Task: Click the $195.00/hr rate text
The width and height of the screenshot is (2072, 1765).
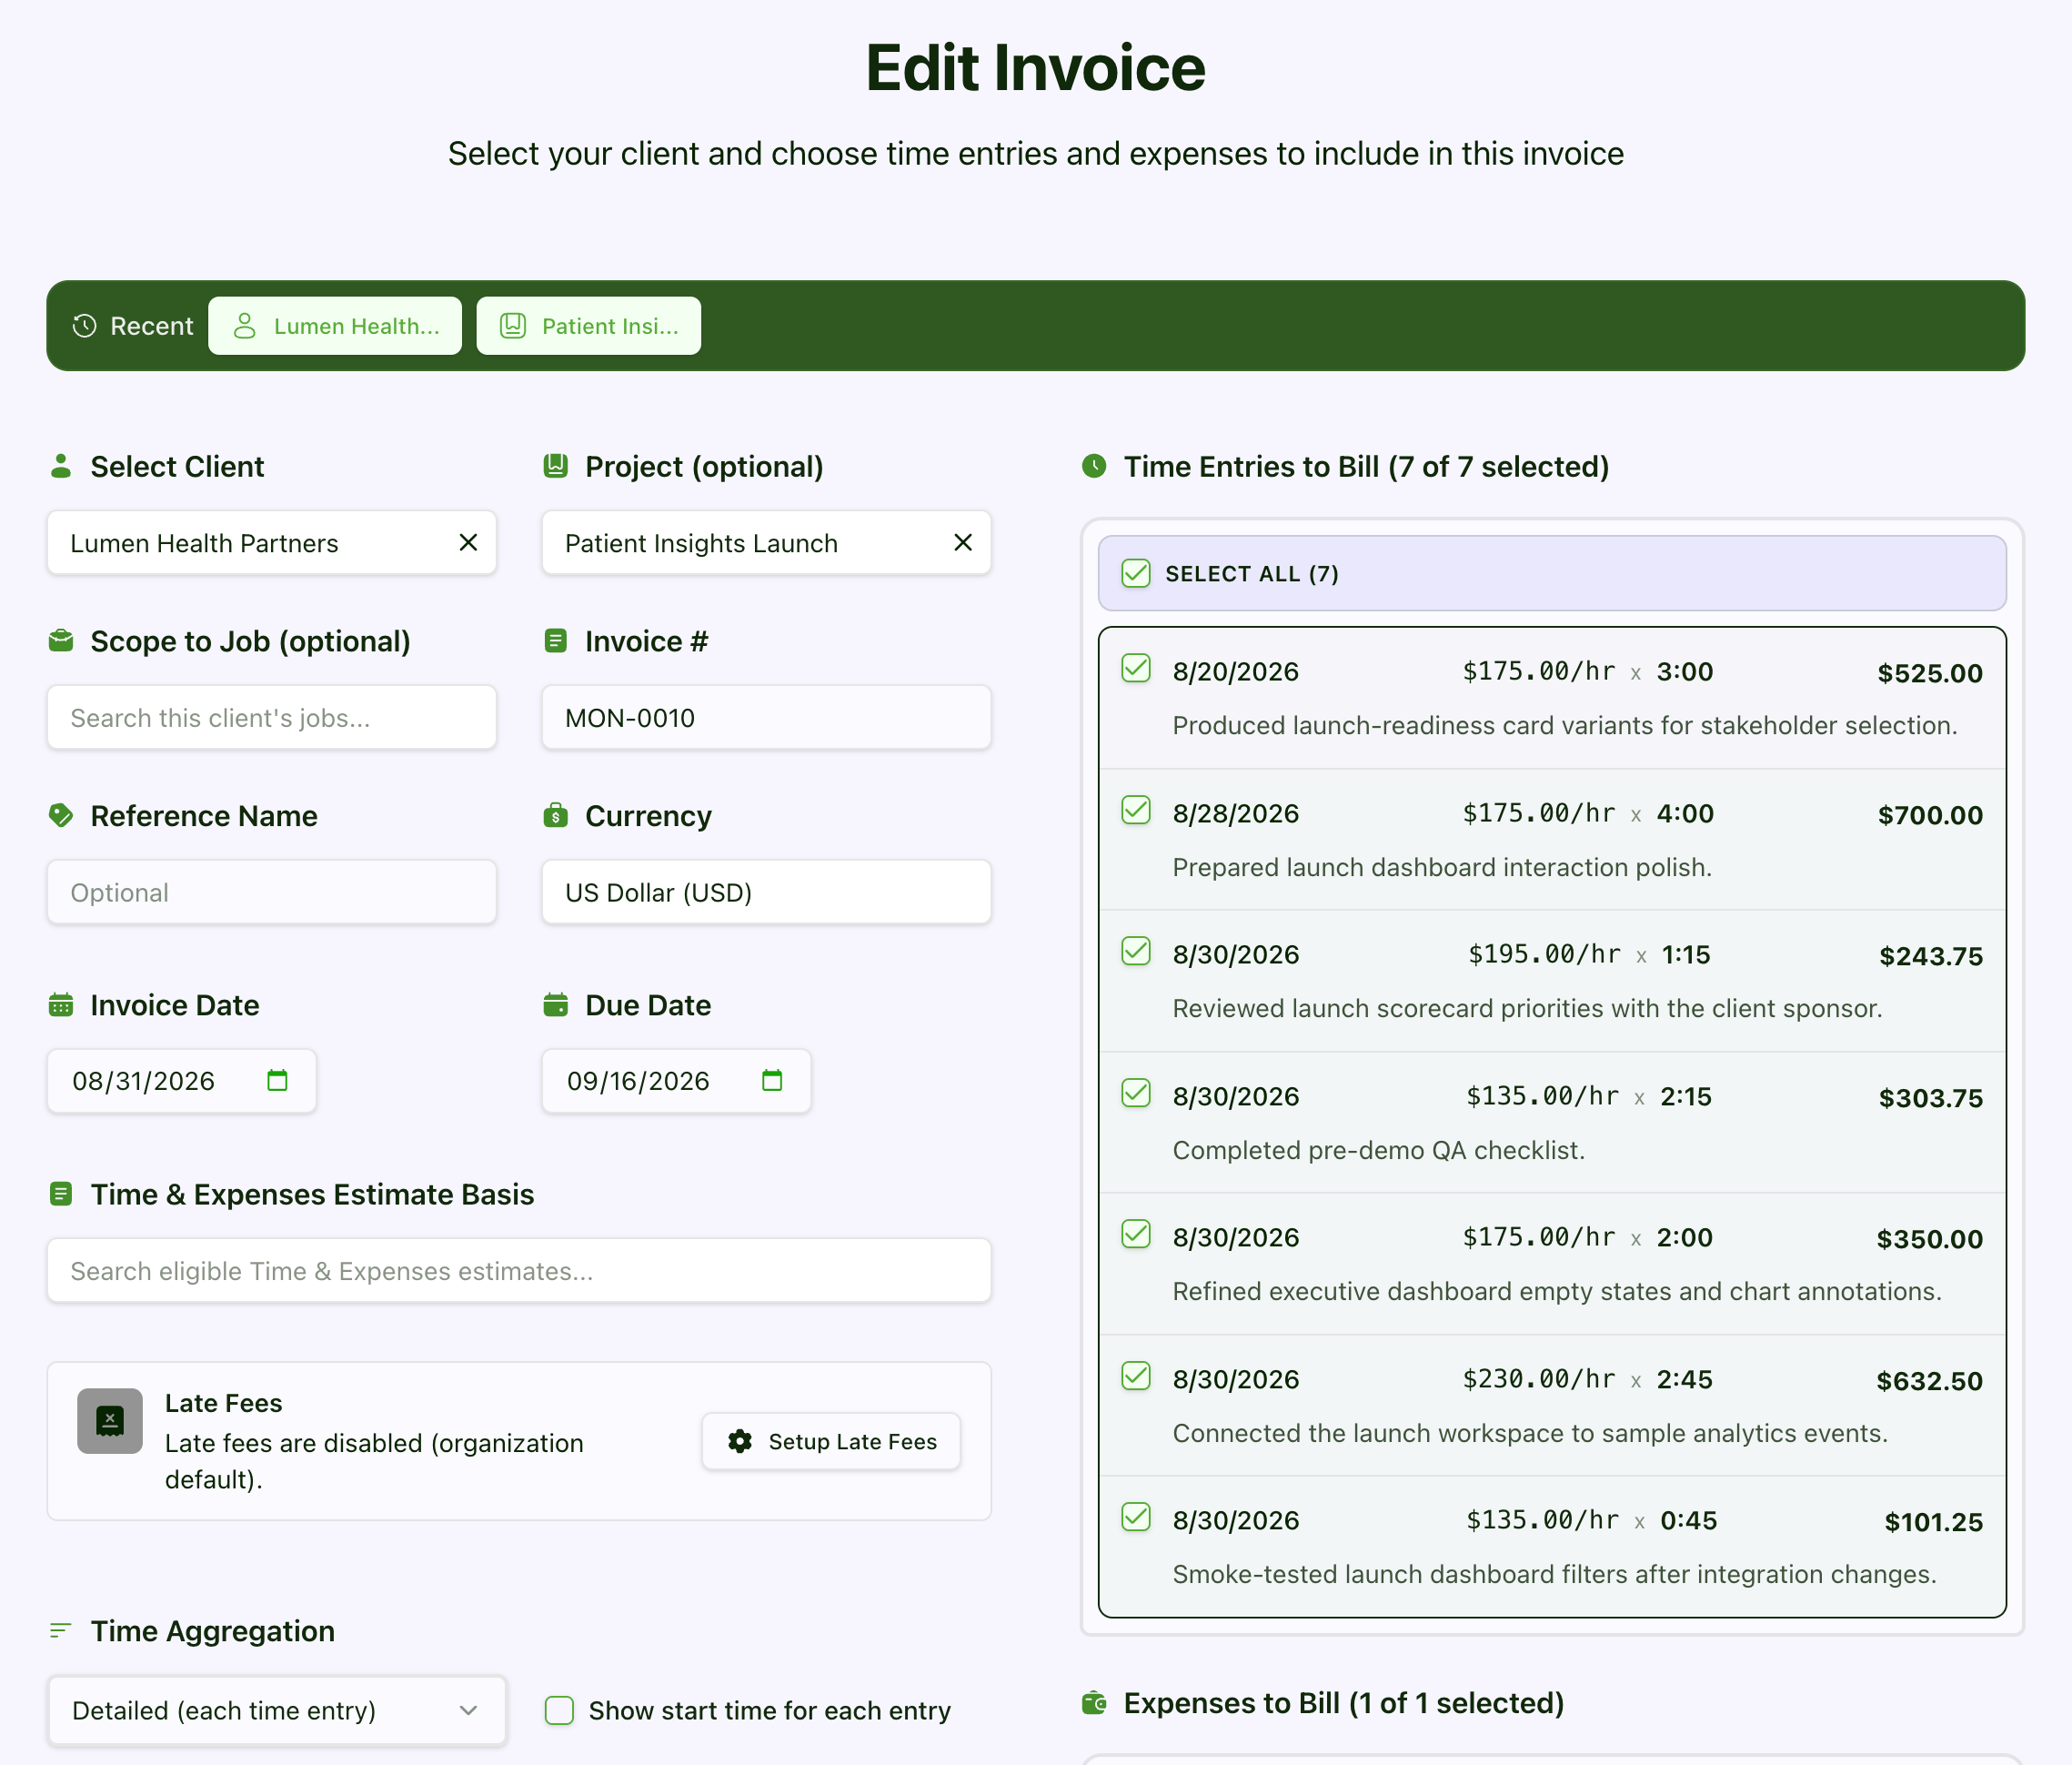Action: click(1544, 955)
